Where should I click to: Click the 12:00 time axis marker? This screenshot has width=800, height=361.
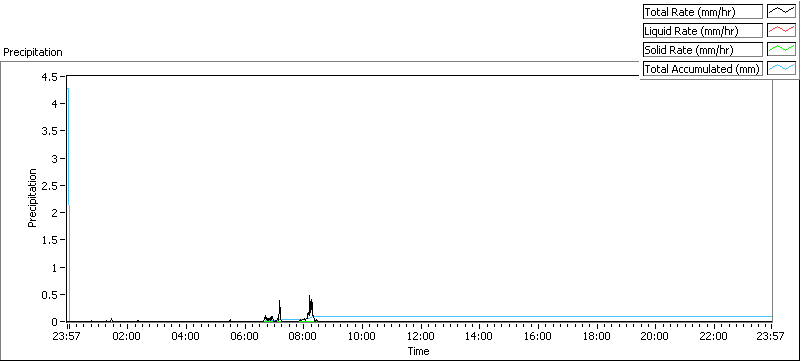click(420, 336)
